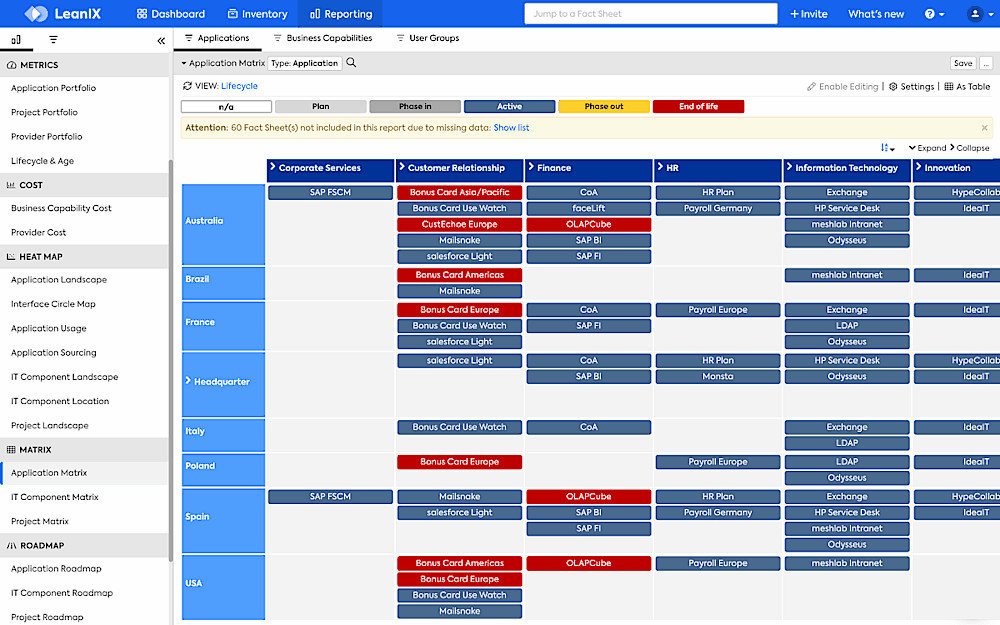Collapse all matrix rows
The height and width of the screenshot is (625, 1000).
click(x=969, y=147)
